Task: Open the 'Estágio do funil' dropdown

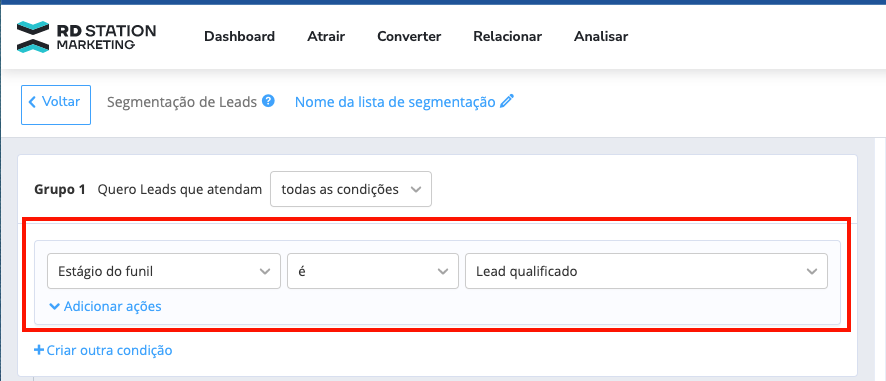Action: pos(164,271)
